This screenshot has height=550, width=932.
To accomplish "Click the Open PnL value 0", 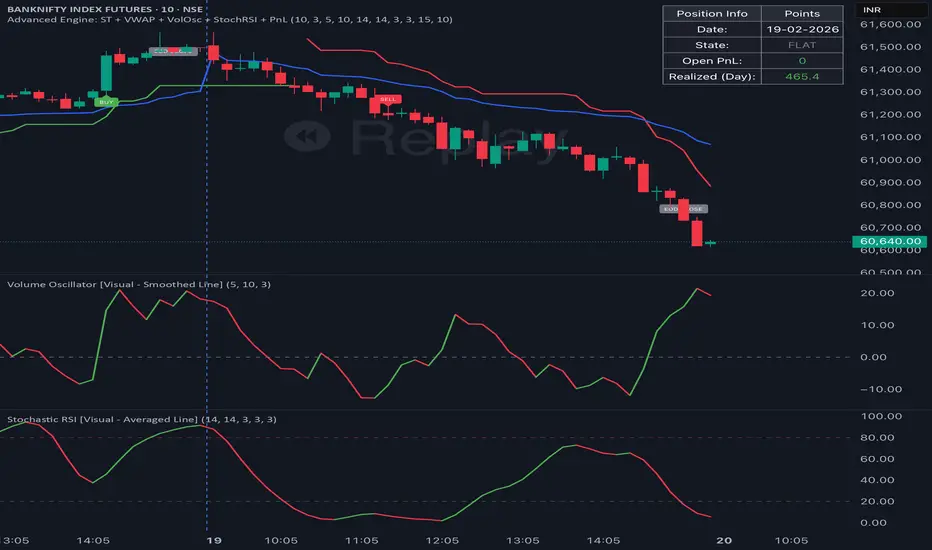I will pyautogui.click(x=802, y=61).
